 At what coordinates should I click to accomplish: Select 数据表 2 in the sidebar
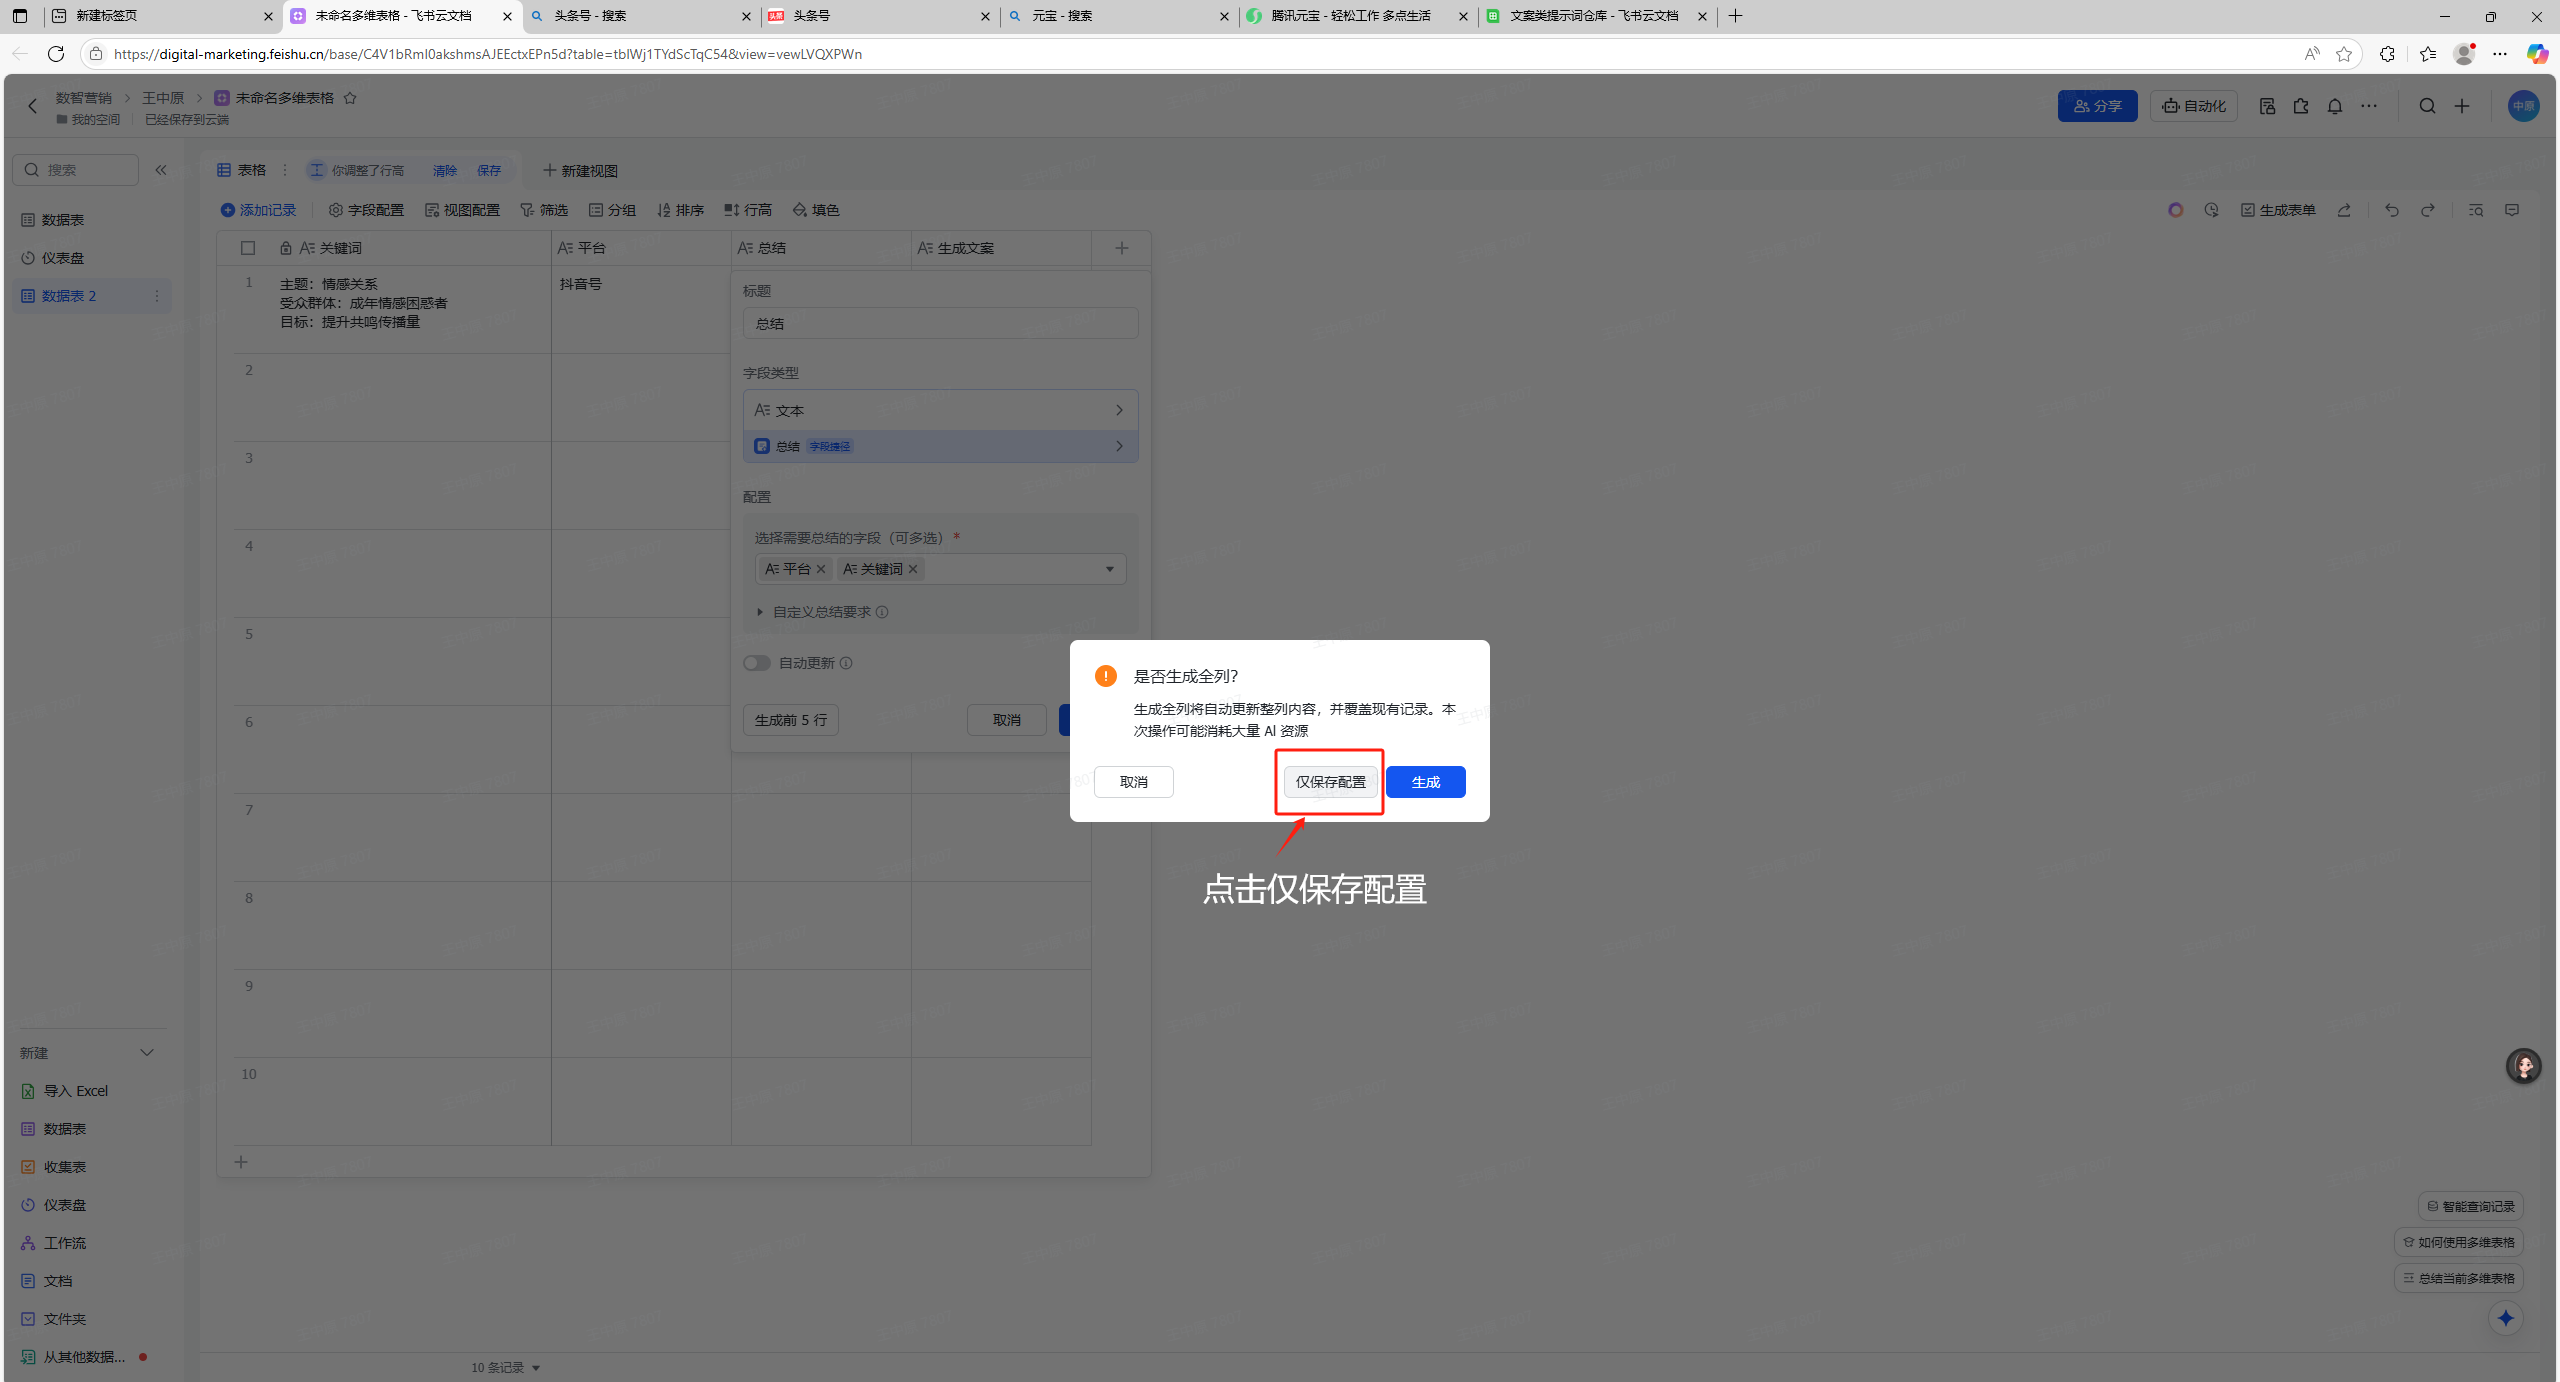point(70,296)
